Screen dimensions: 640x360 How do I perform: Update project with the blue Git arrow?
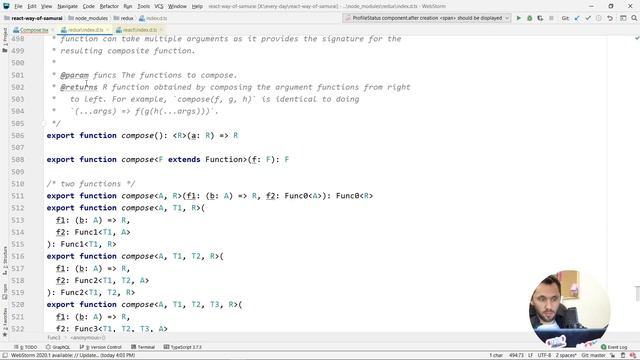point(577,18)
